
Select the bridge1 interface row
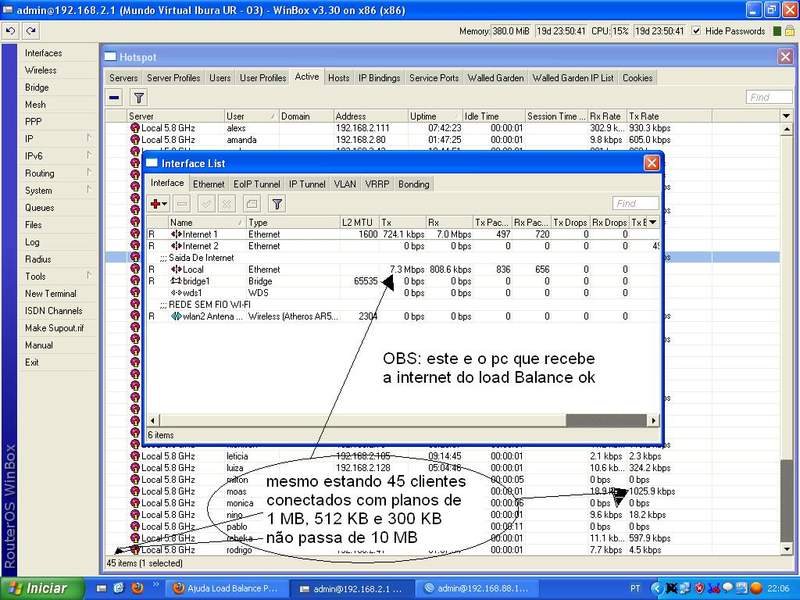[x=402, y=281]
